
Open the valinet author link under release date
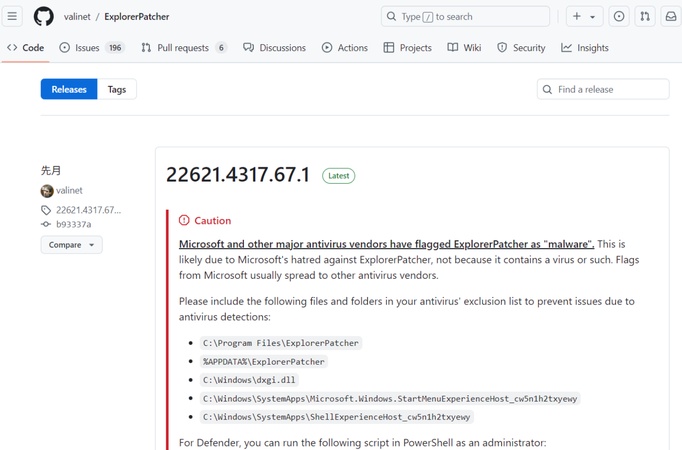pos(69,190)
